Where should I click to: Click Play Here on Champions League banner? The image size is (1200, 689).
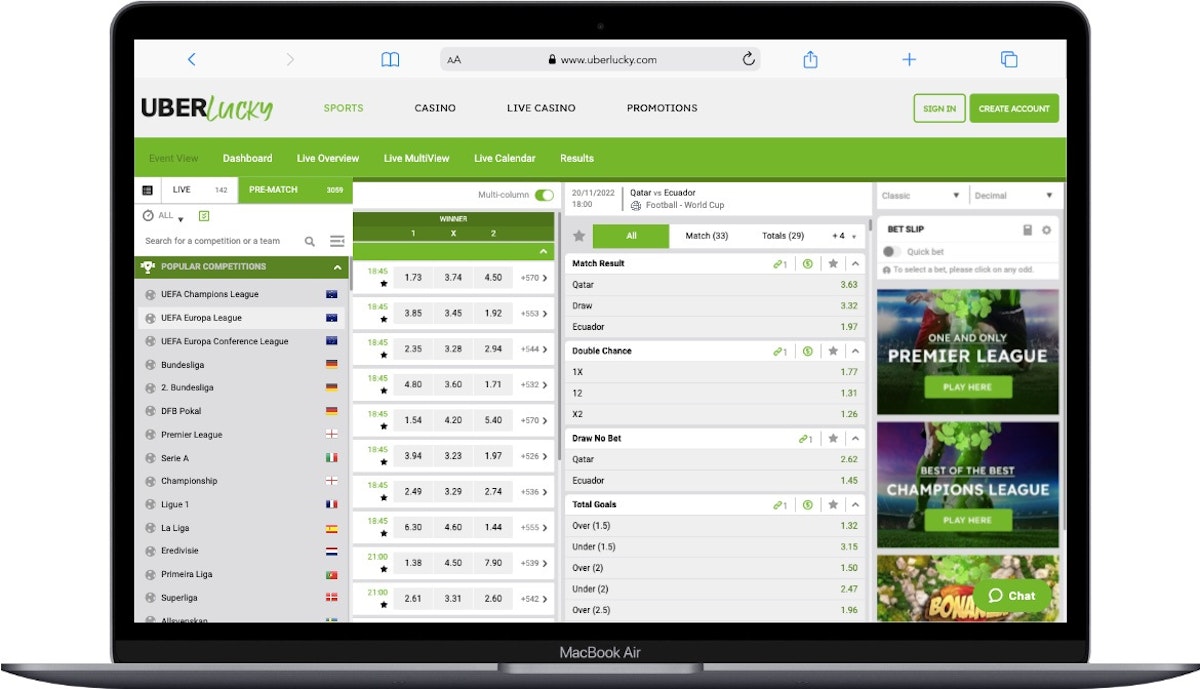pos(967,520)
